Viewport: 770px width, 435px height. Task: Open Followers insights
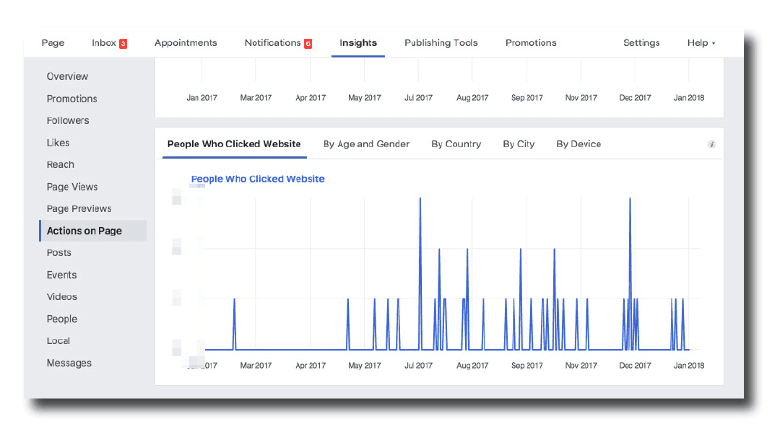point(68,121)
